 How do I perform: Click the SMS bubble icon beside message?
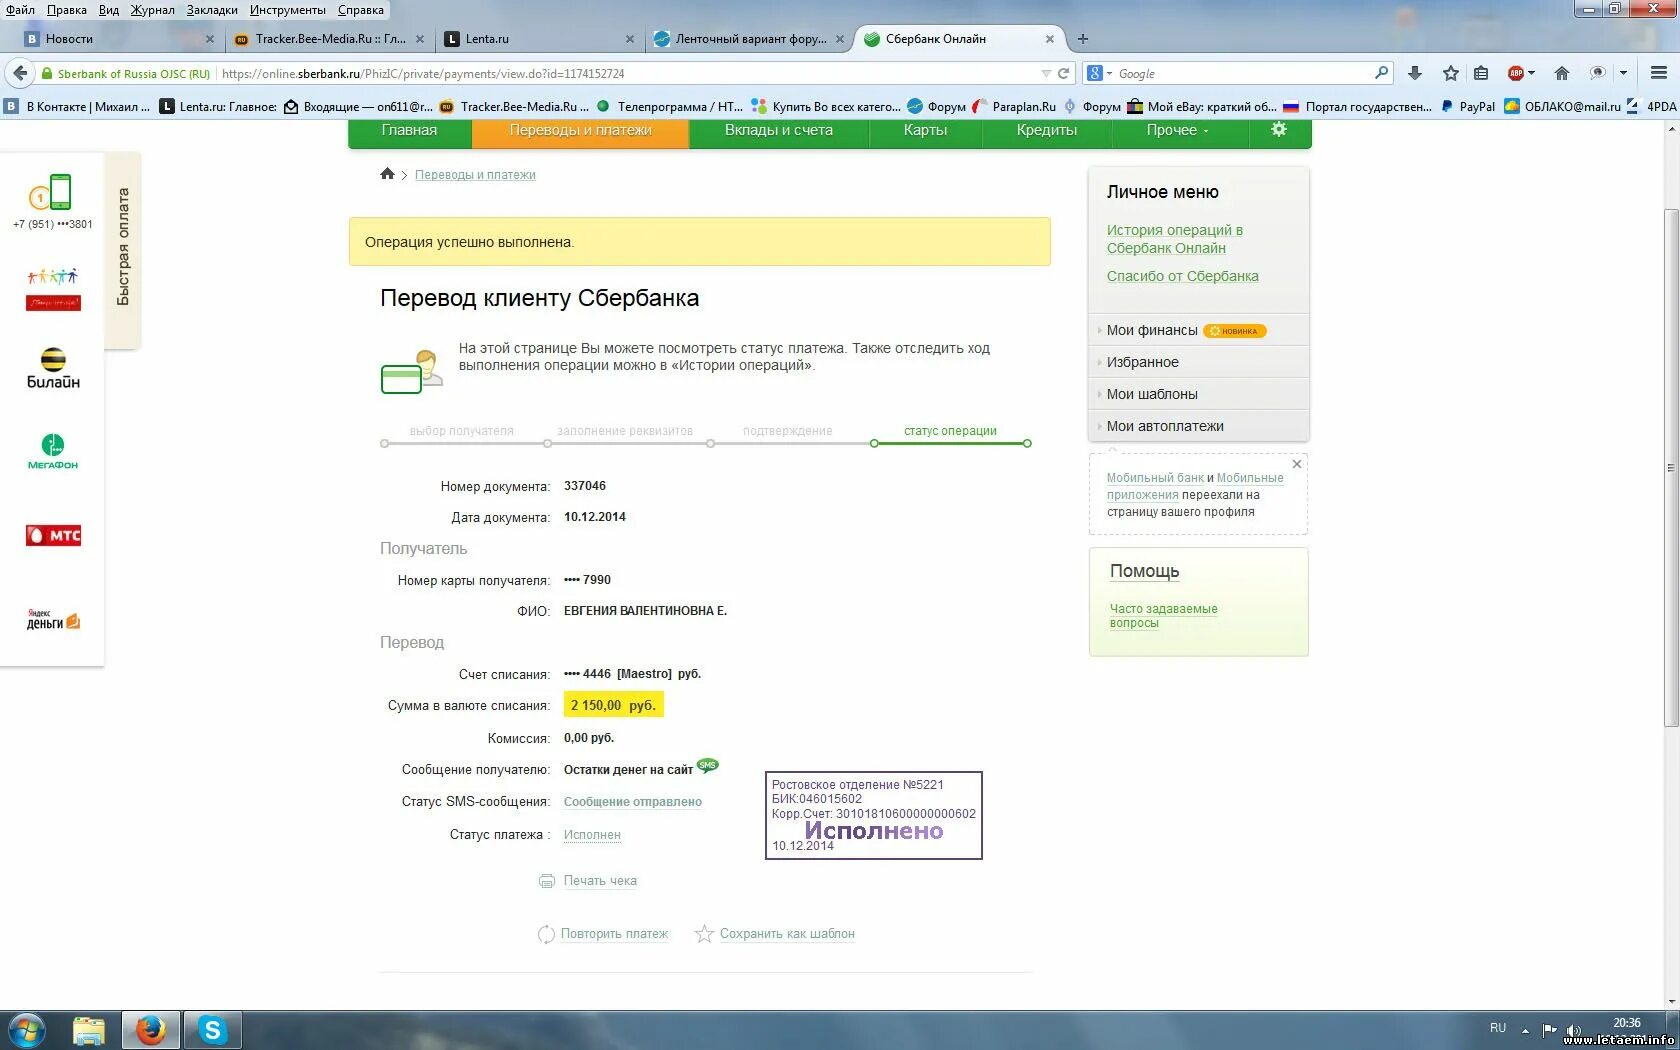tap(707, 766)
